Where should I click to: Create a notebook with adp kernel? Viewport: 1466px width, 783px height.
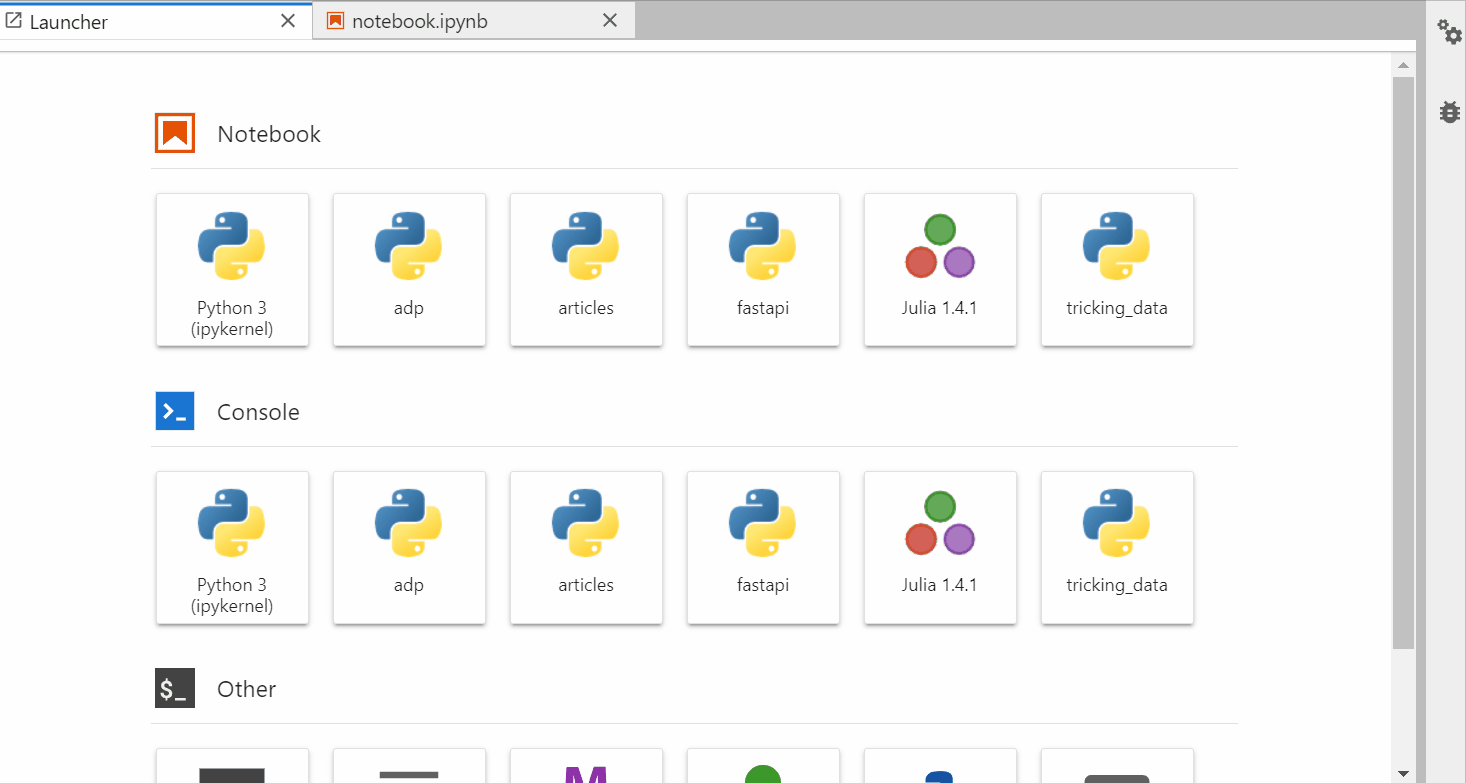(x=409, y=270)
